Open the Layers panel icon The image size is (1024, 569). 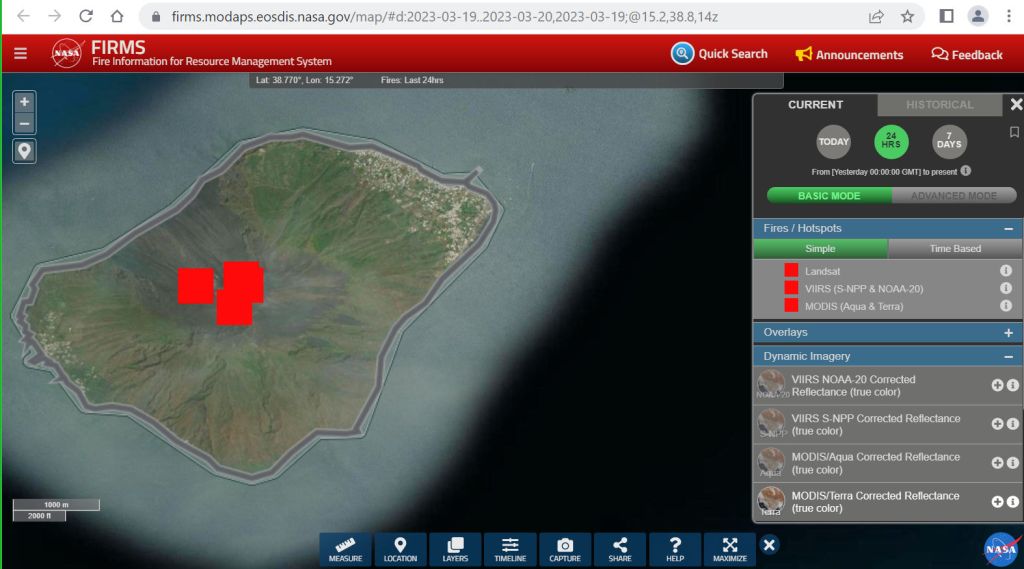[x=455, y=550]
